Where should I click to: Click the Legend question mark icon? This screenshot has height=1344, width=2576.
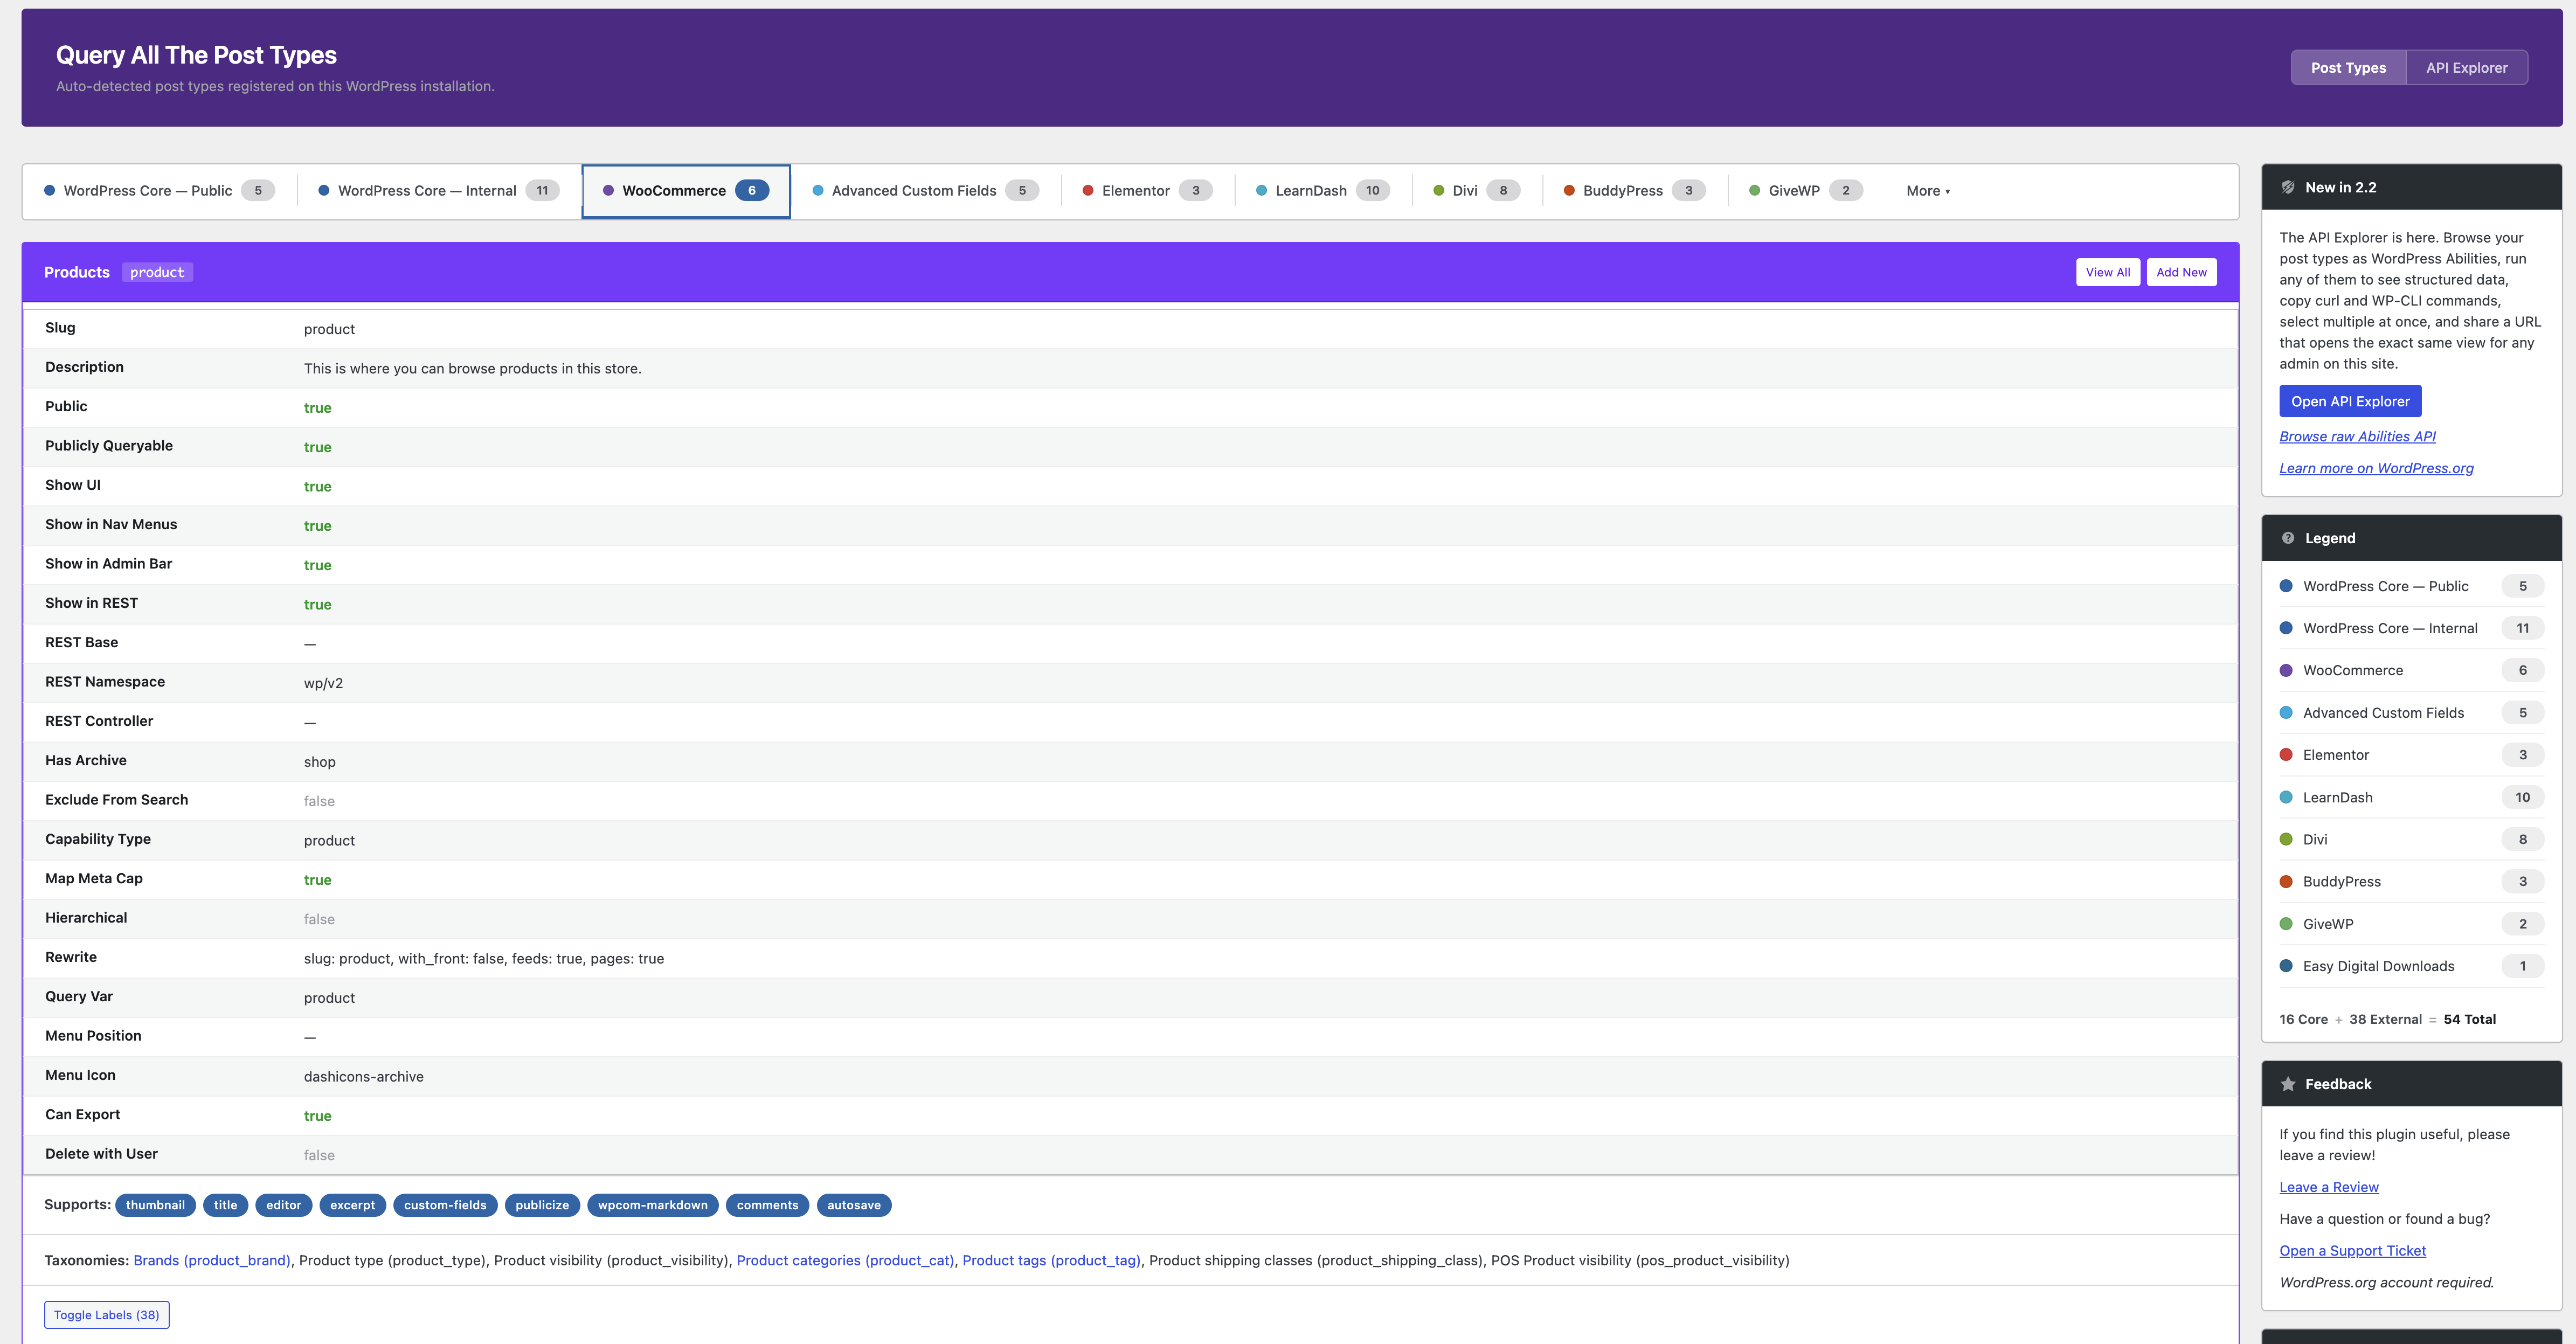tap(2287, 538)
